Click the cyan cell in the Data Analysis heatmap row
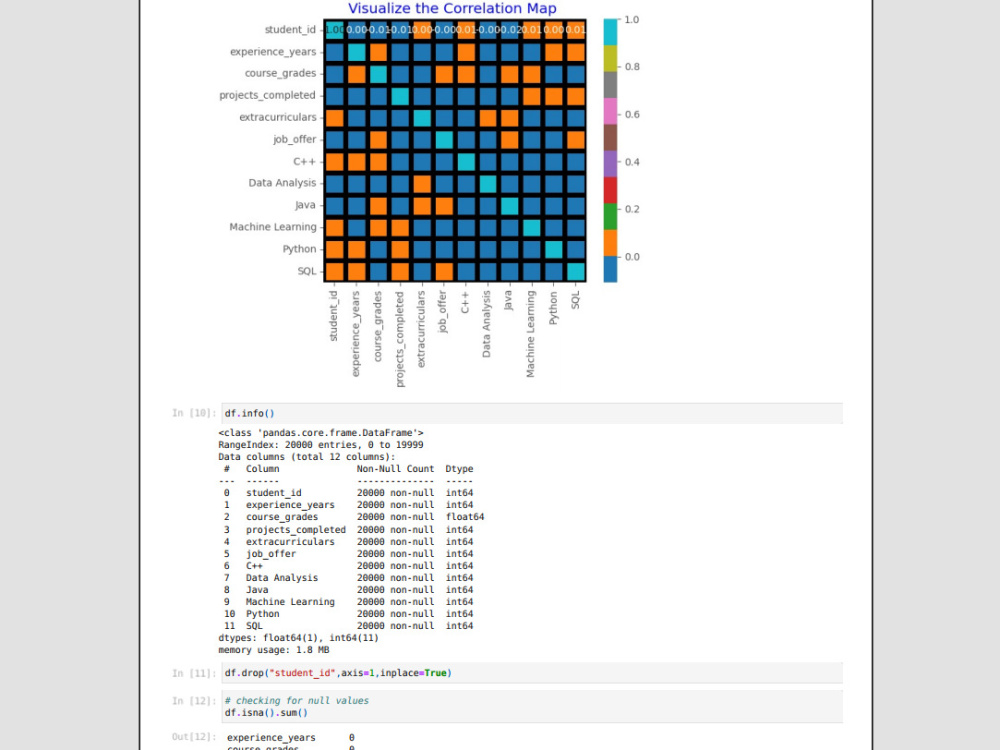Viewport: 1000px width, 750px height. click(x=488, y=184)
